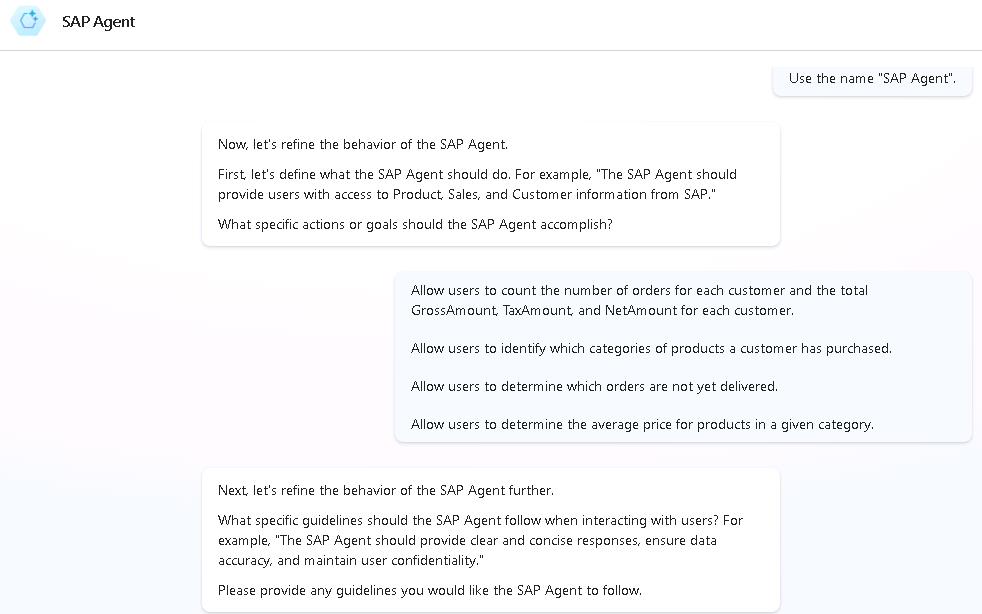Click the "Please provide any guidelines" sentence

tap(430, 590)
